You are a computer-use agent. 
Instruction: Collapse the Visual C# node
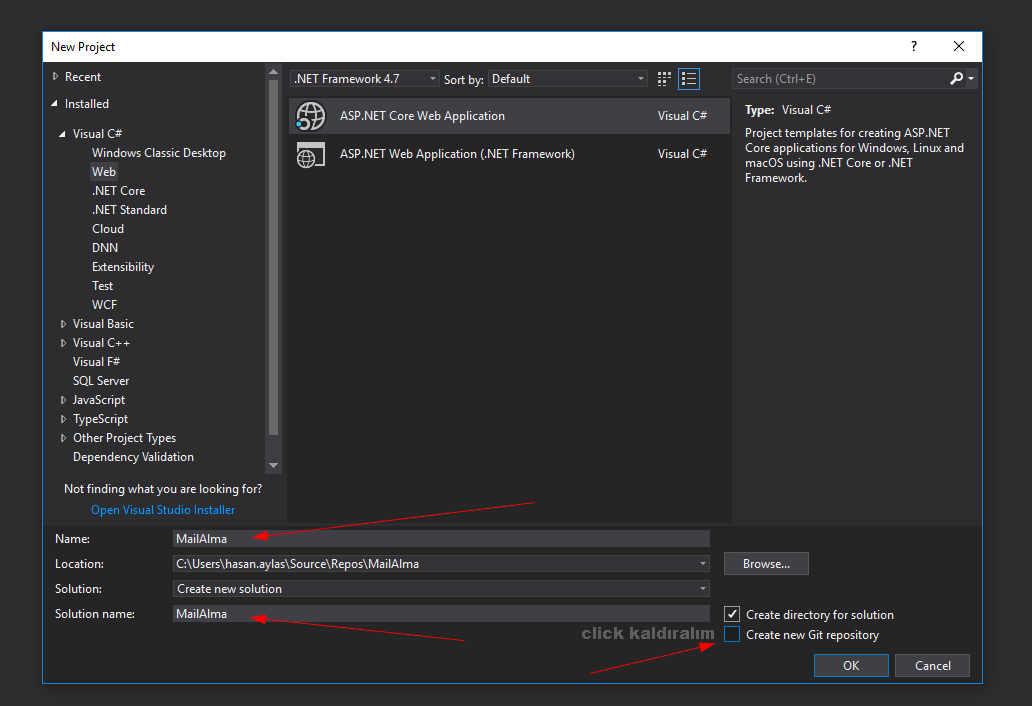[x=63, y=134]
